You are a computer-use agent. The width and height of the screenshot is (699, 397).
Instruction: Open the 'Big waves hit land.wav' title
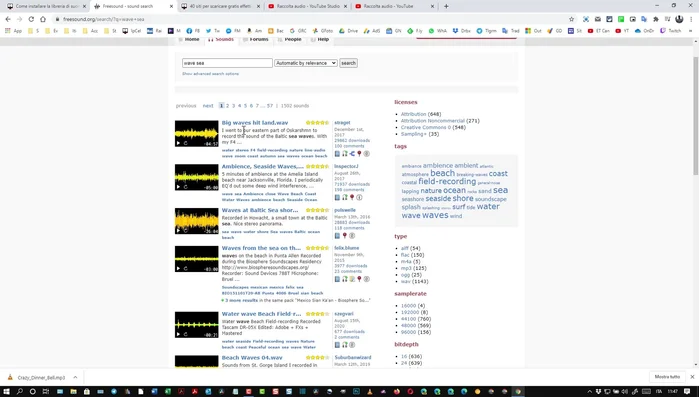(x=255, y=123)
